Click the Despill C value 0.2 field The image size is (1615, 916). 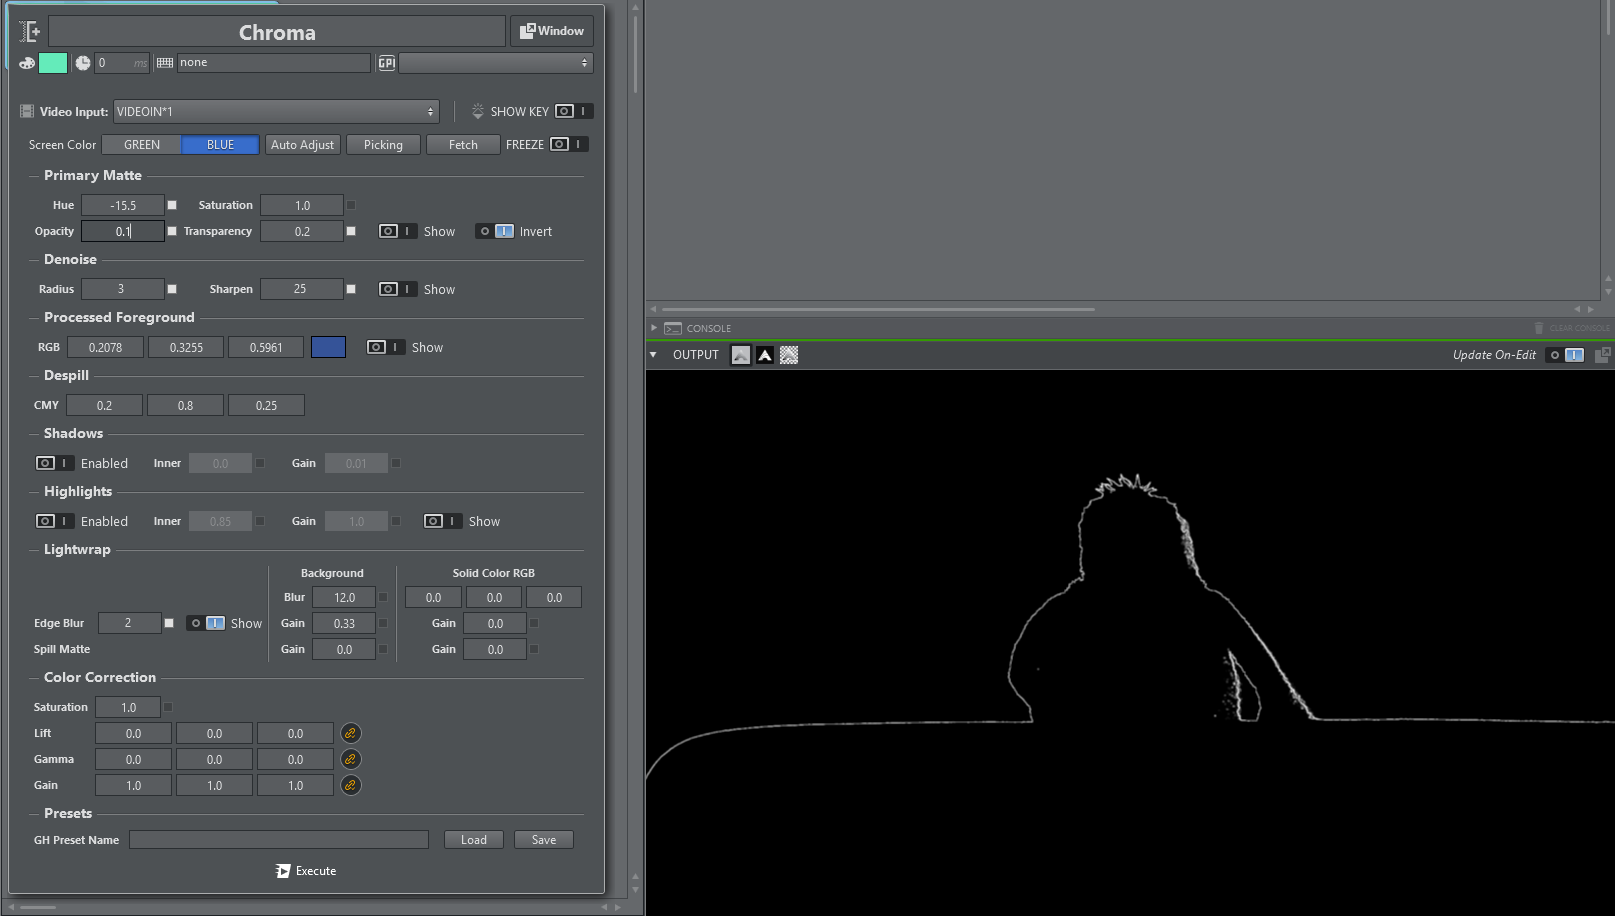coord(104,405)
